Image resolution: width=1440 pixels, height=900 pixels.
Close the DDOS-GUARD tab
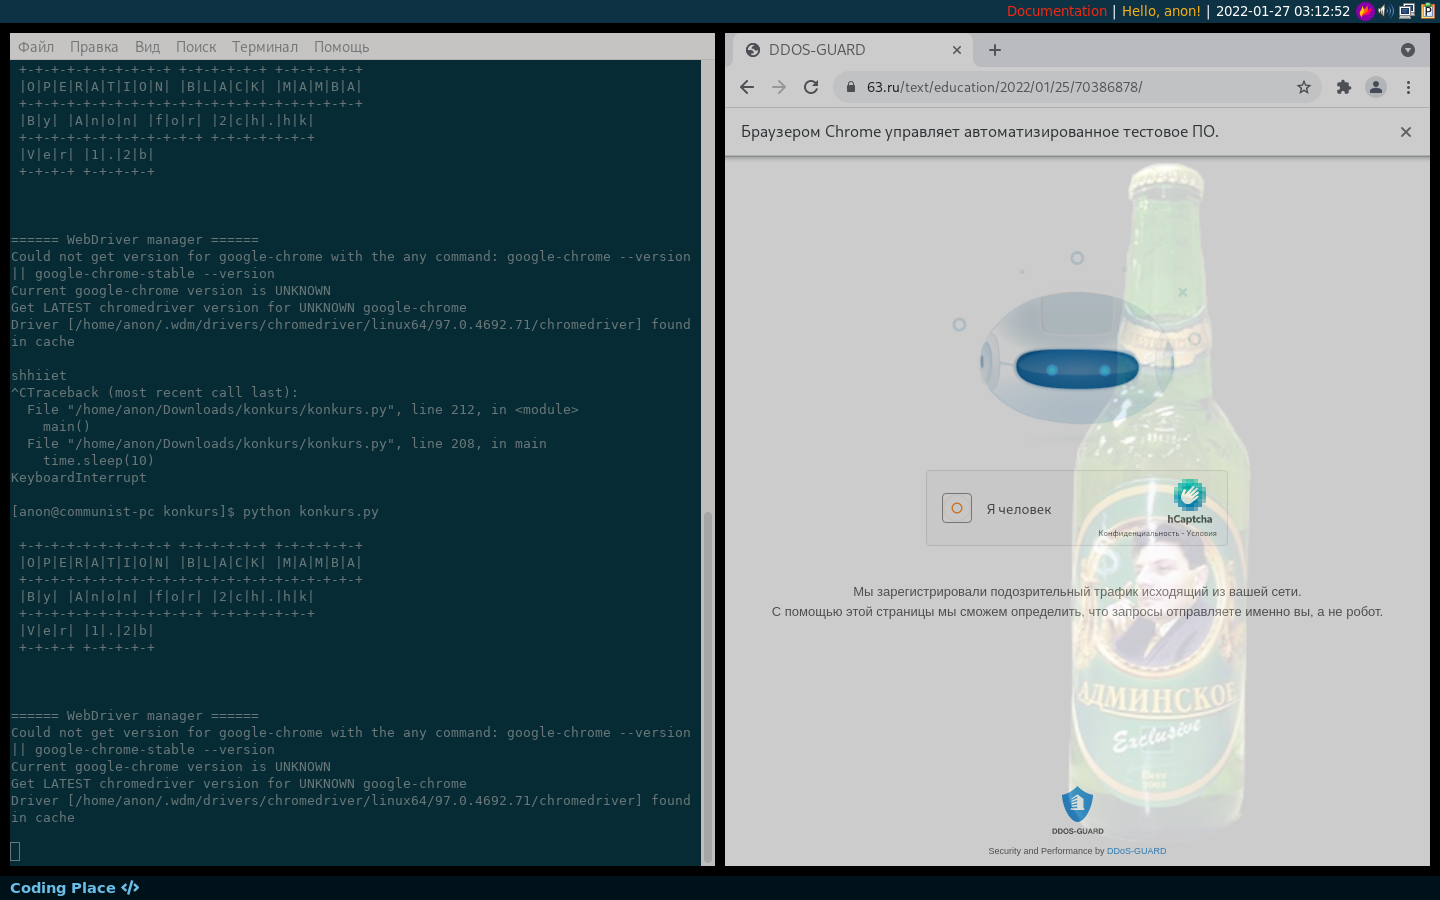click(957, 50)
